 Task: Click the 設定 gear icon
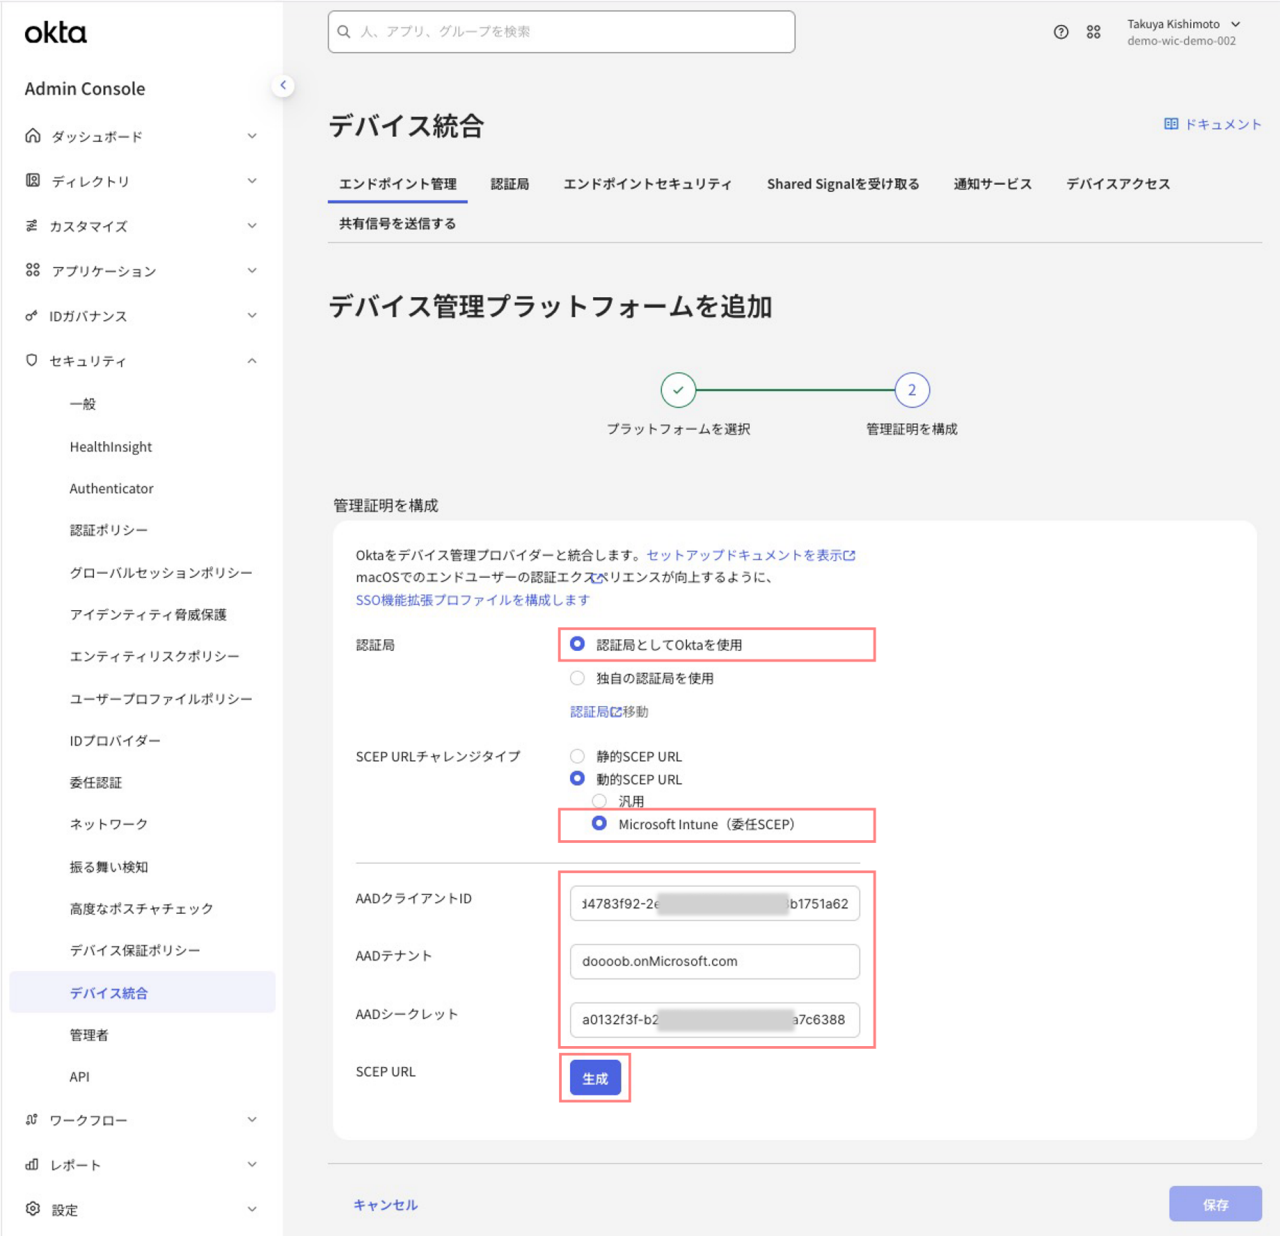point(32,1209)
